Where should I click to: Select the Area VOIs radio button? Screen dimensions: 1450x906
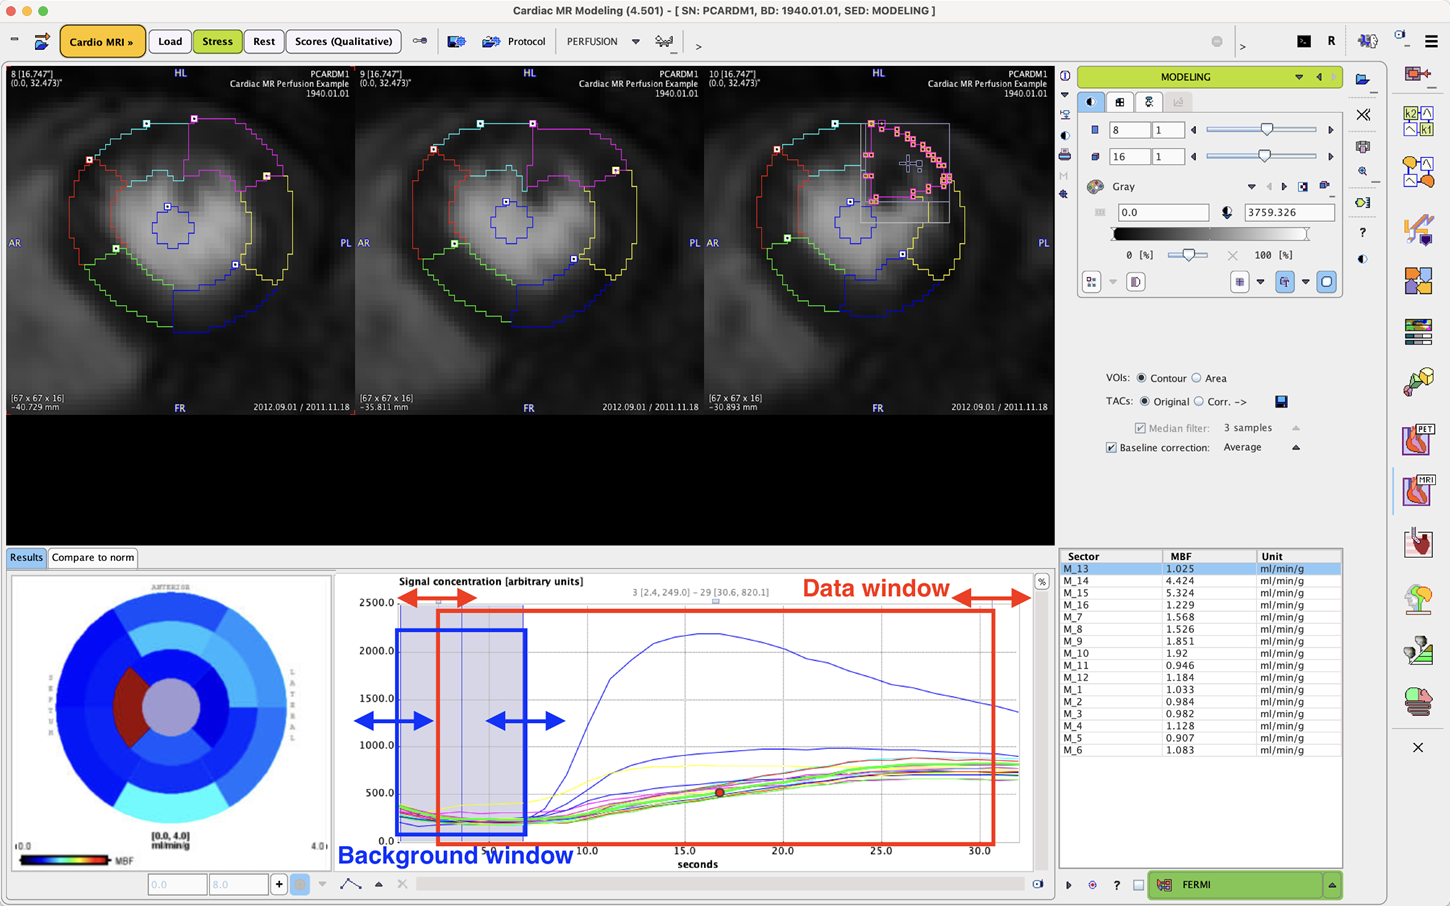1196,378
